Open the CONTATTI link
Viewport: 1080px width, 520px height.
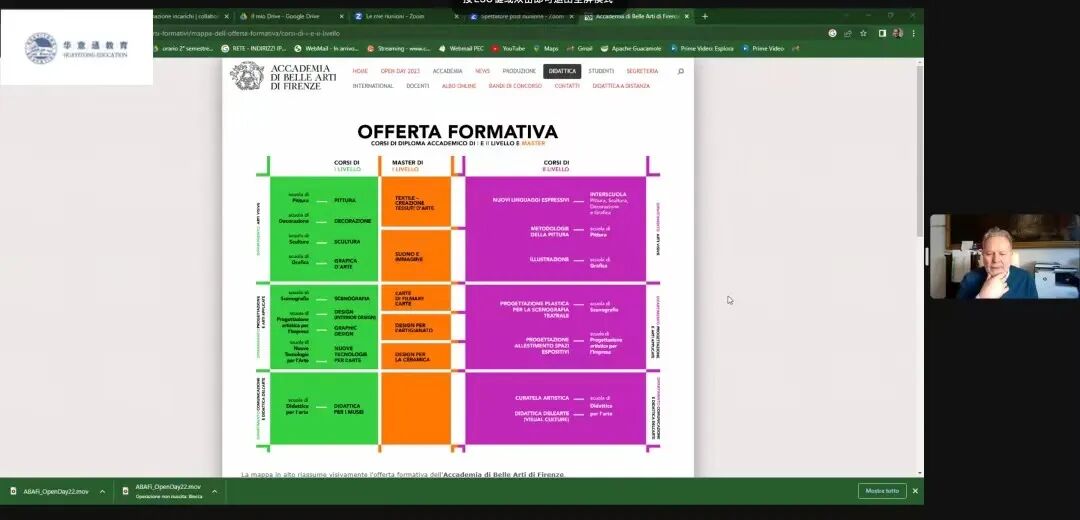(x=567, y=86)
